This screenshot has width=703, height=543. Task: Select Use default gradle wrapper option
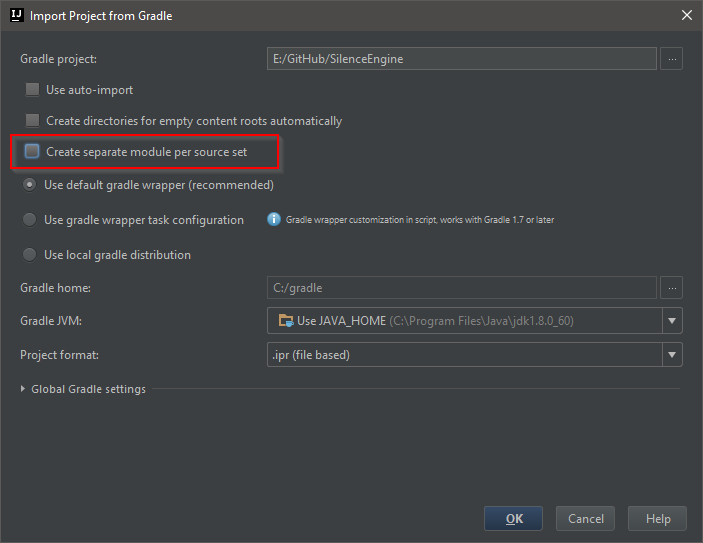click(30, 185)
